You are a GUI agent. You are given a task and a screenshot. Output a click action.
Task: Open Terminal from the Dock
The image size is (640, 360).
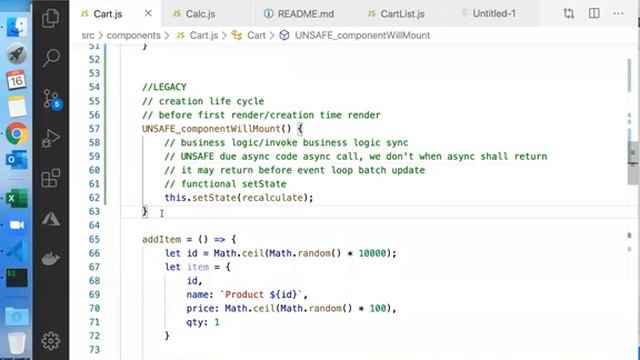(x=16, y=278)
